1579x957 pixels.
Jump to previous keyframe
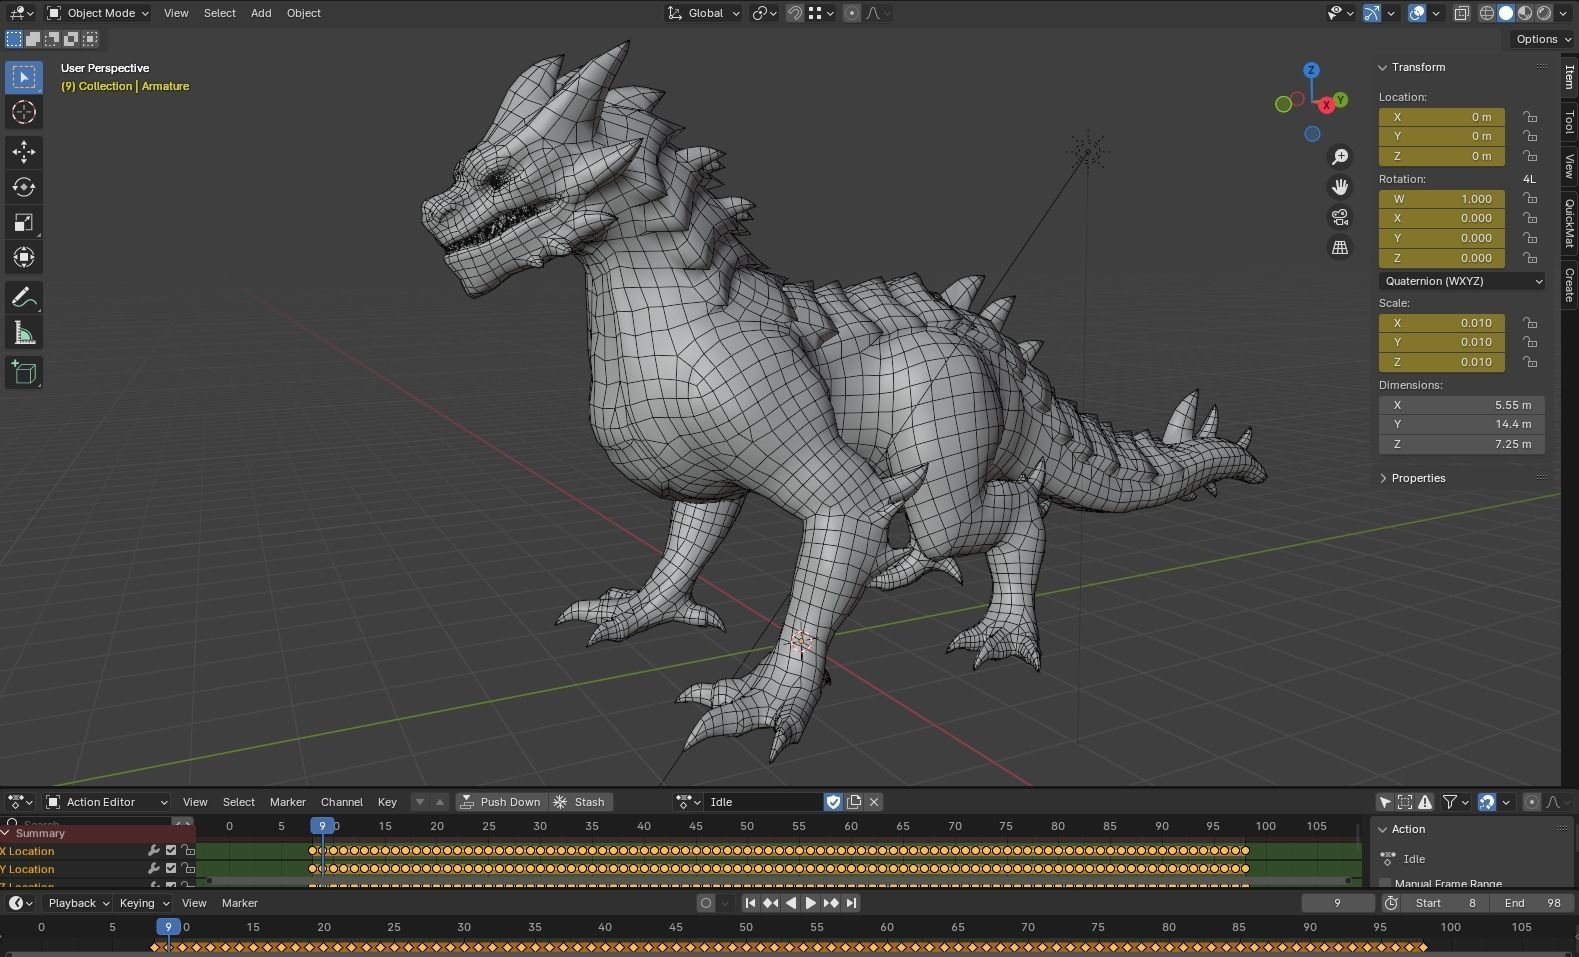(x=770, y=903)
